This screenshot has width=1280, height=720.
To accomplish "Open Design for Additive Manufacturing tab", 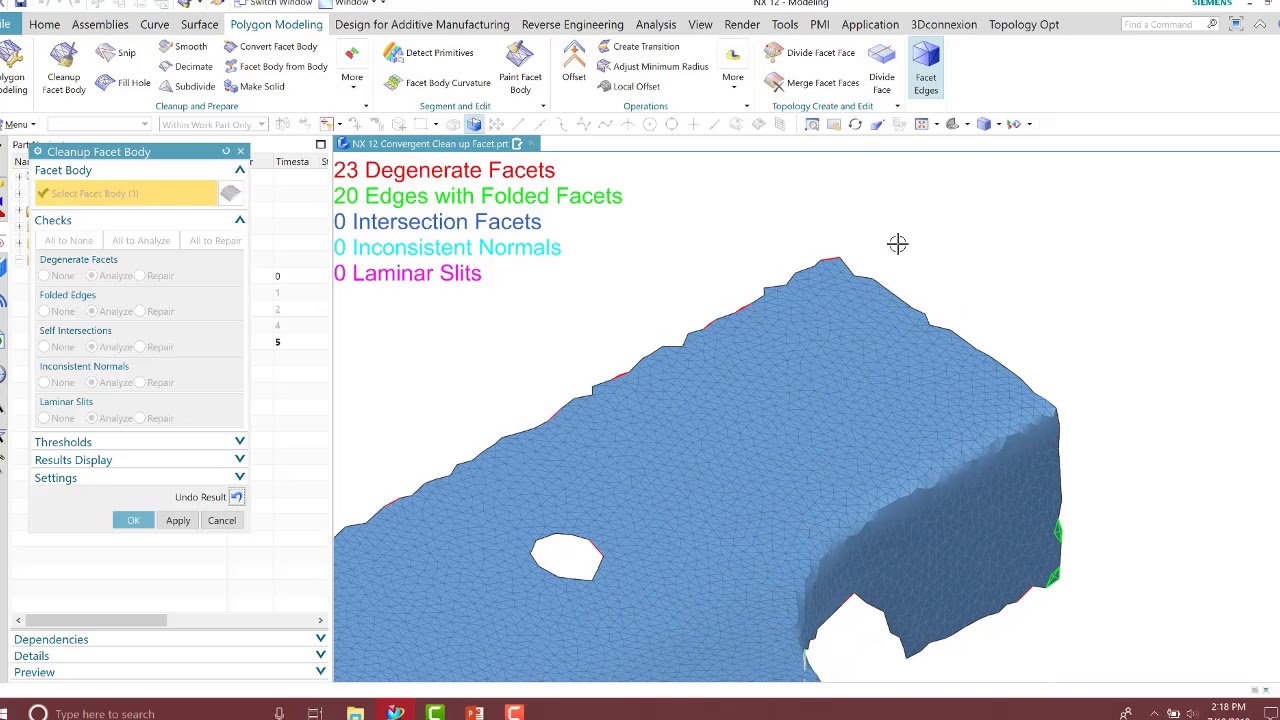I will [x=422, y=24].
